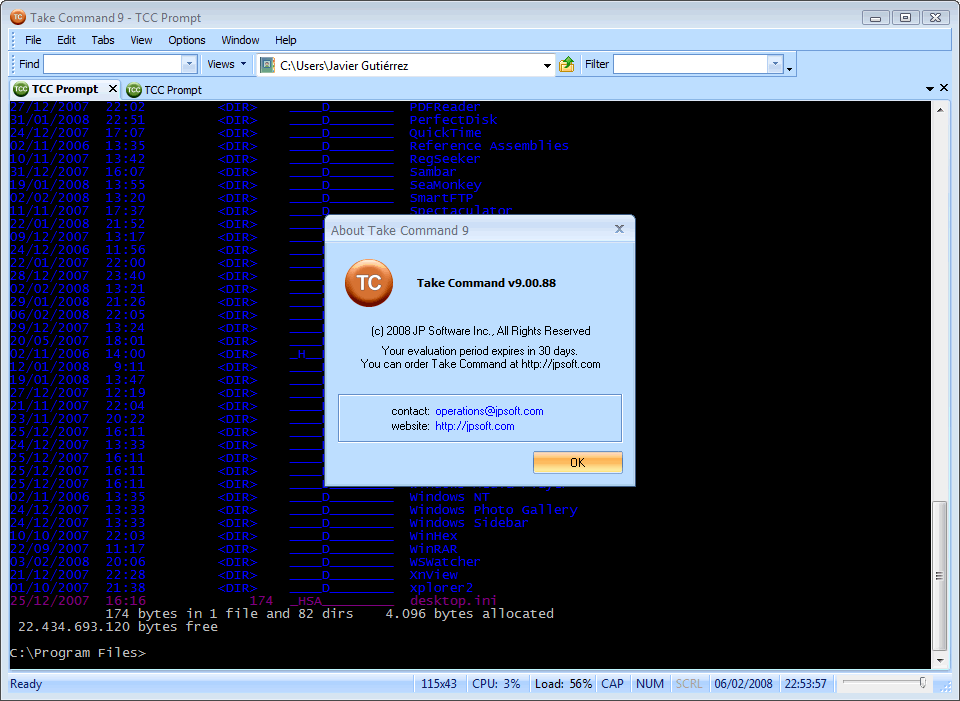Click the PDFReader directory entry
The height and width of the screenshot is (701, 960).
(x=445, y=107)
